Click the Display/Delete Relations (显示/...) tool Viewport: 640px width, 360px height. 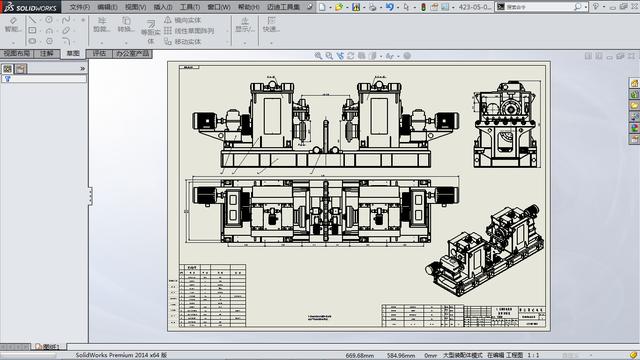point(245,24)
